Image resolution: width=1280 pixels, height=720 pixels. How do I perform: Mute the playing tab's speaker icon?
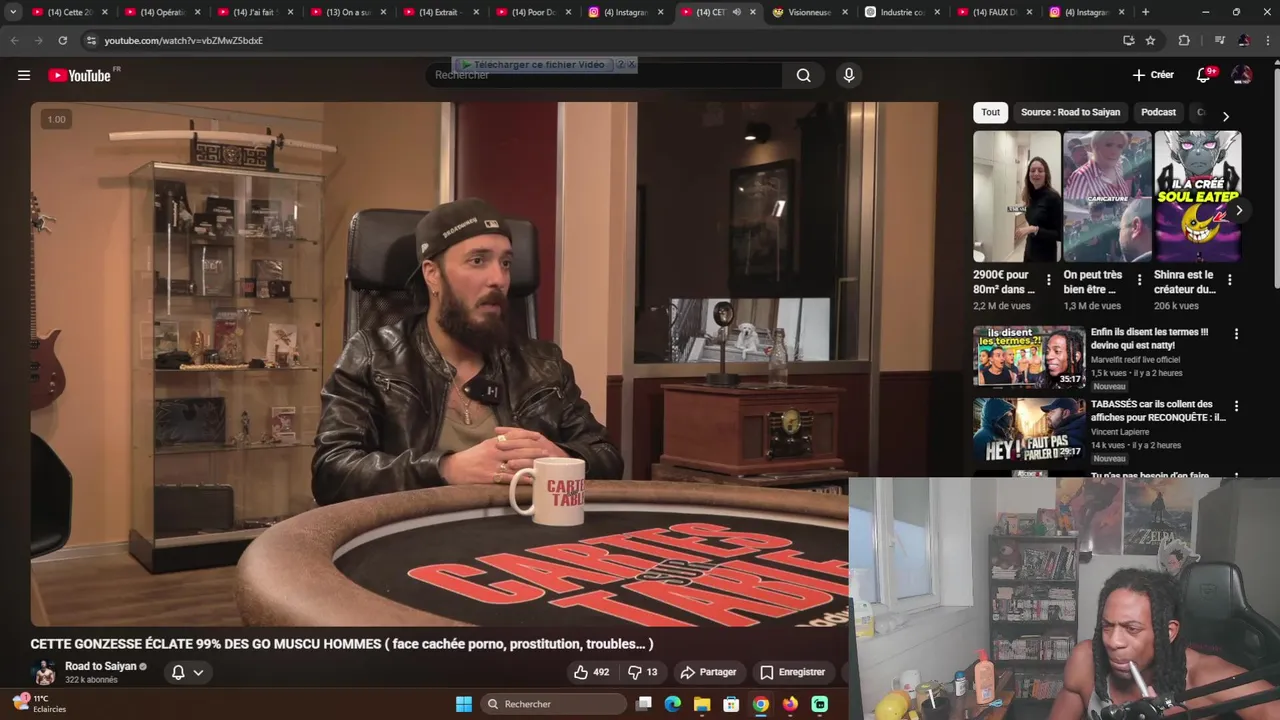(x=736, y=12)
